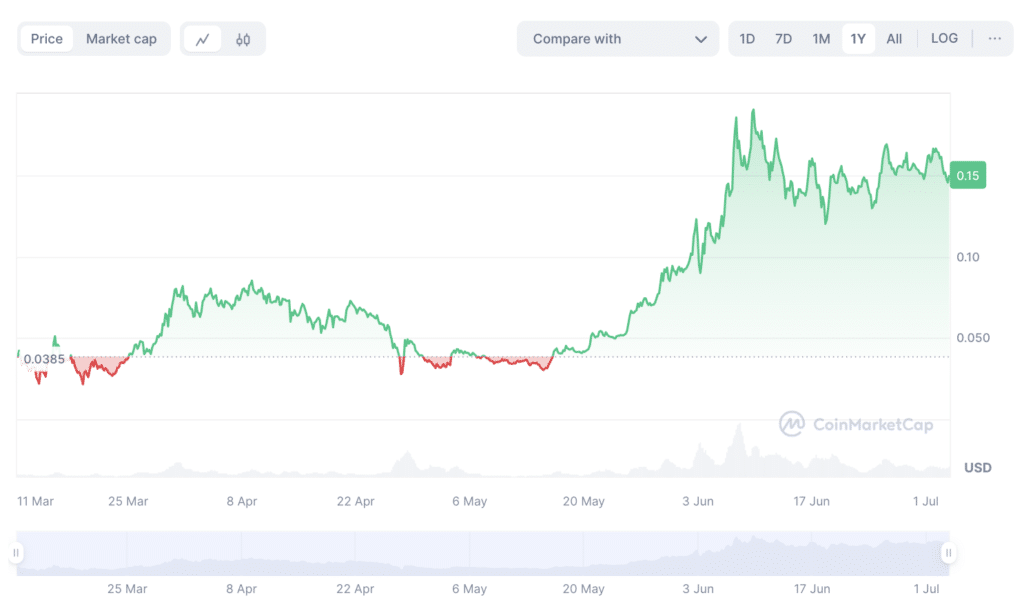The width and height of the screenshot is (1024, 611).
Task: Expand Compare with using chevron arrow
Action: pos(700,39)
